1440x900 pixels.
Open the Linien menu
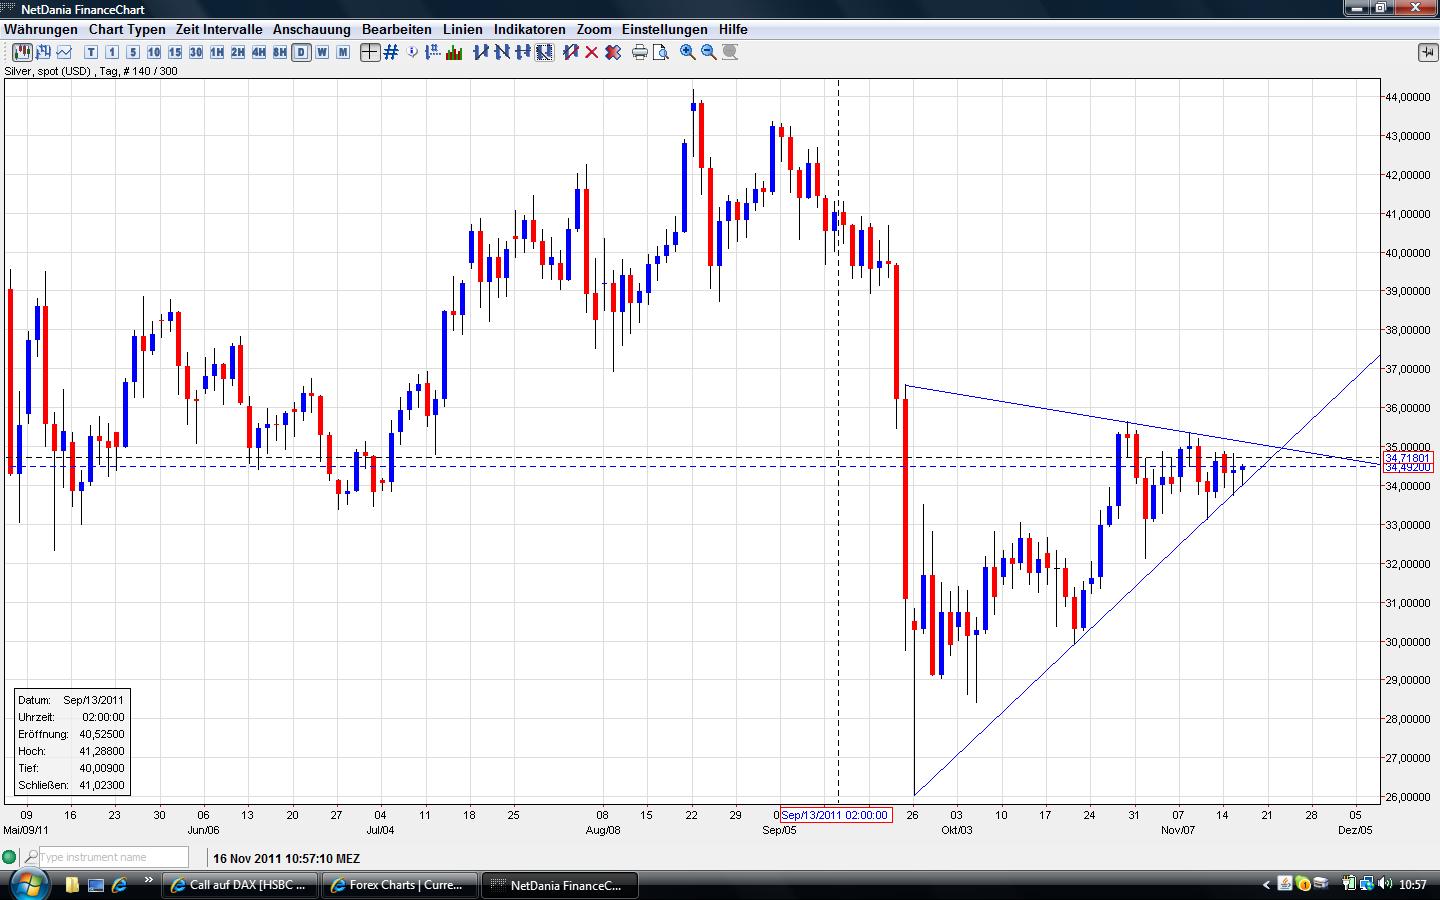click(463, 29)
